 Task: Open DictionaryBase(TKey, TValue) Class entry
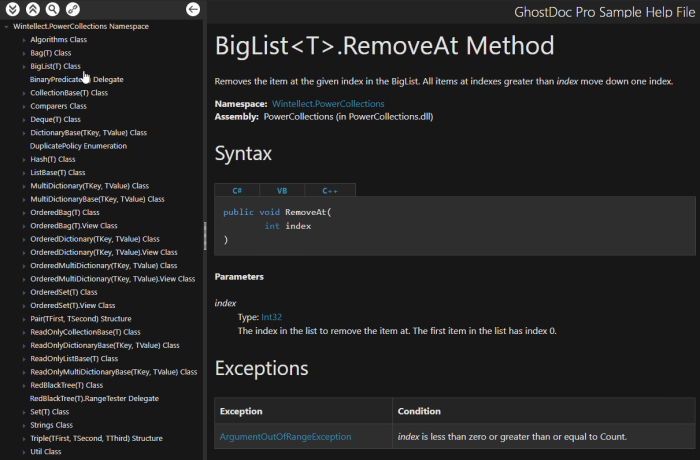click(x=88, y=133)
